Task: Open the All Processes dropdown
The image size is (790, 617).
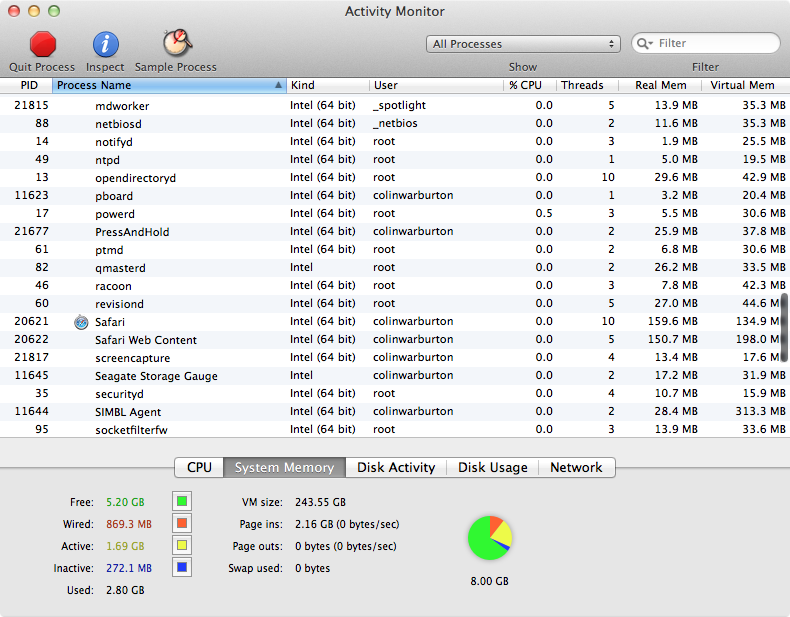Action: pos(523,44)
